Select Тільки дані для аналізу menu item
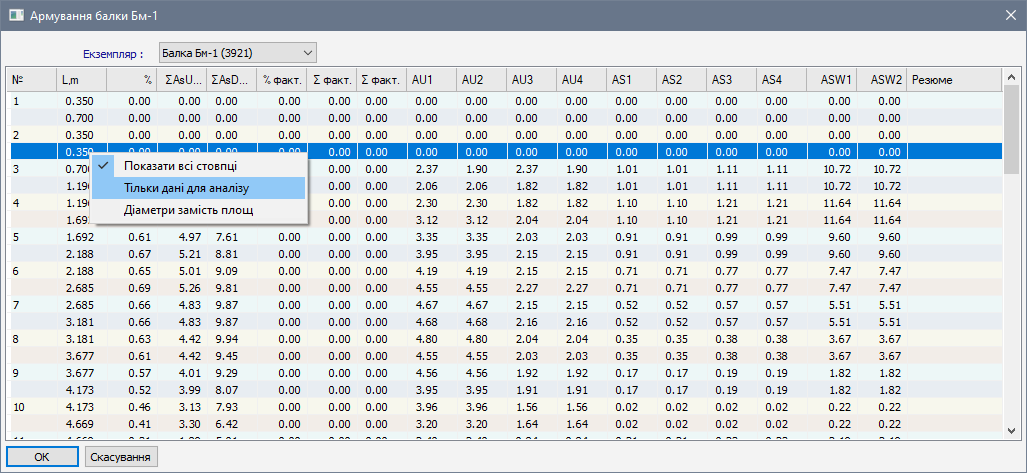This screenshot has height=473, width=1027. 186,188
